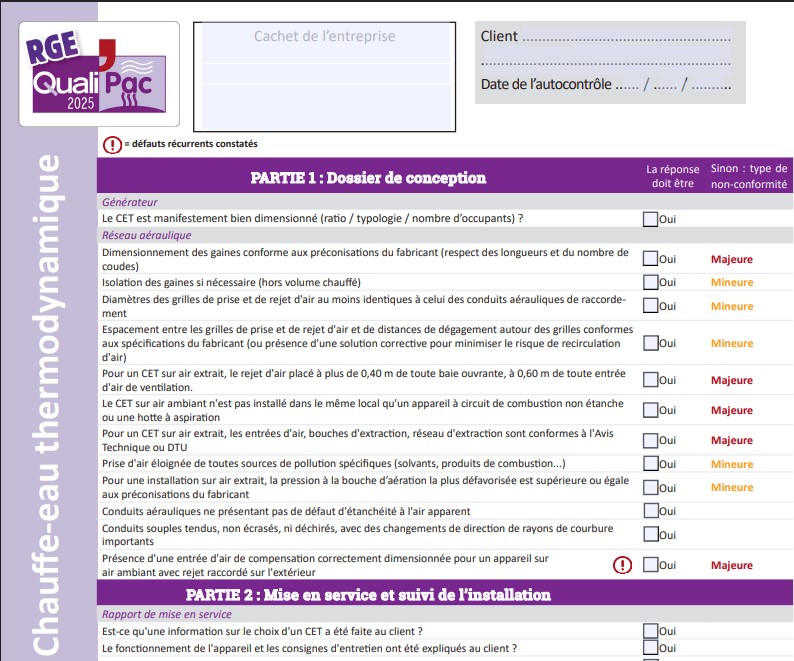Click the défauts récurrents warning icon in legend

pos(112,145)
